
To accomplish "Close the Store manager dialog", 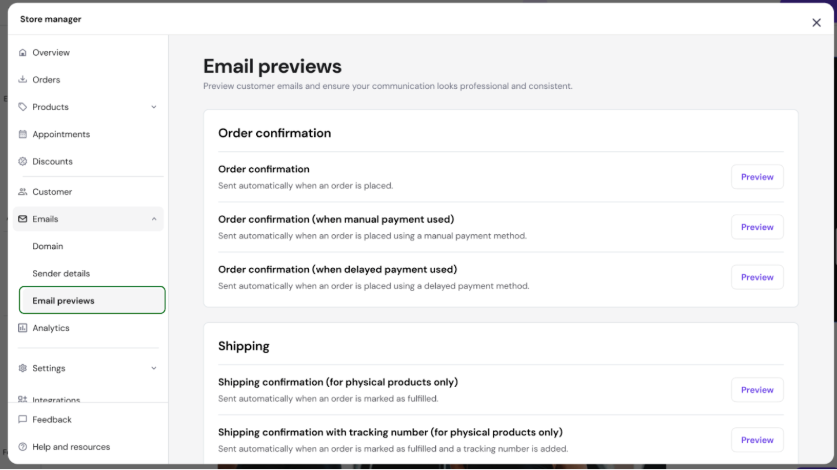I will [x=816, y=23].
